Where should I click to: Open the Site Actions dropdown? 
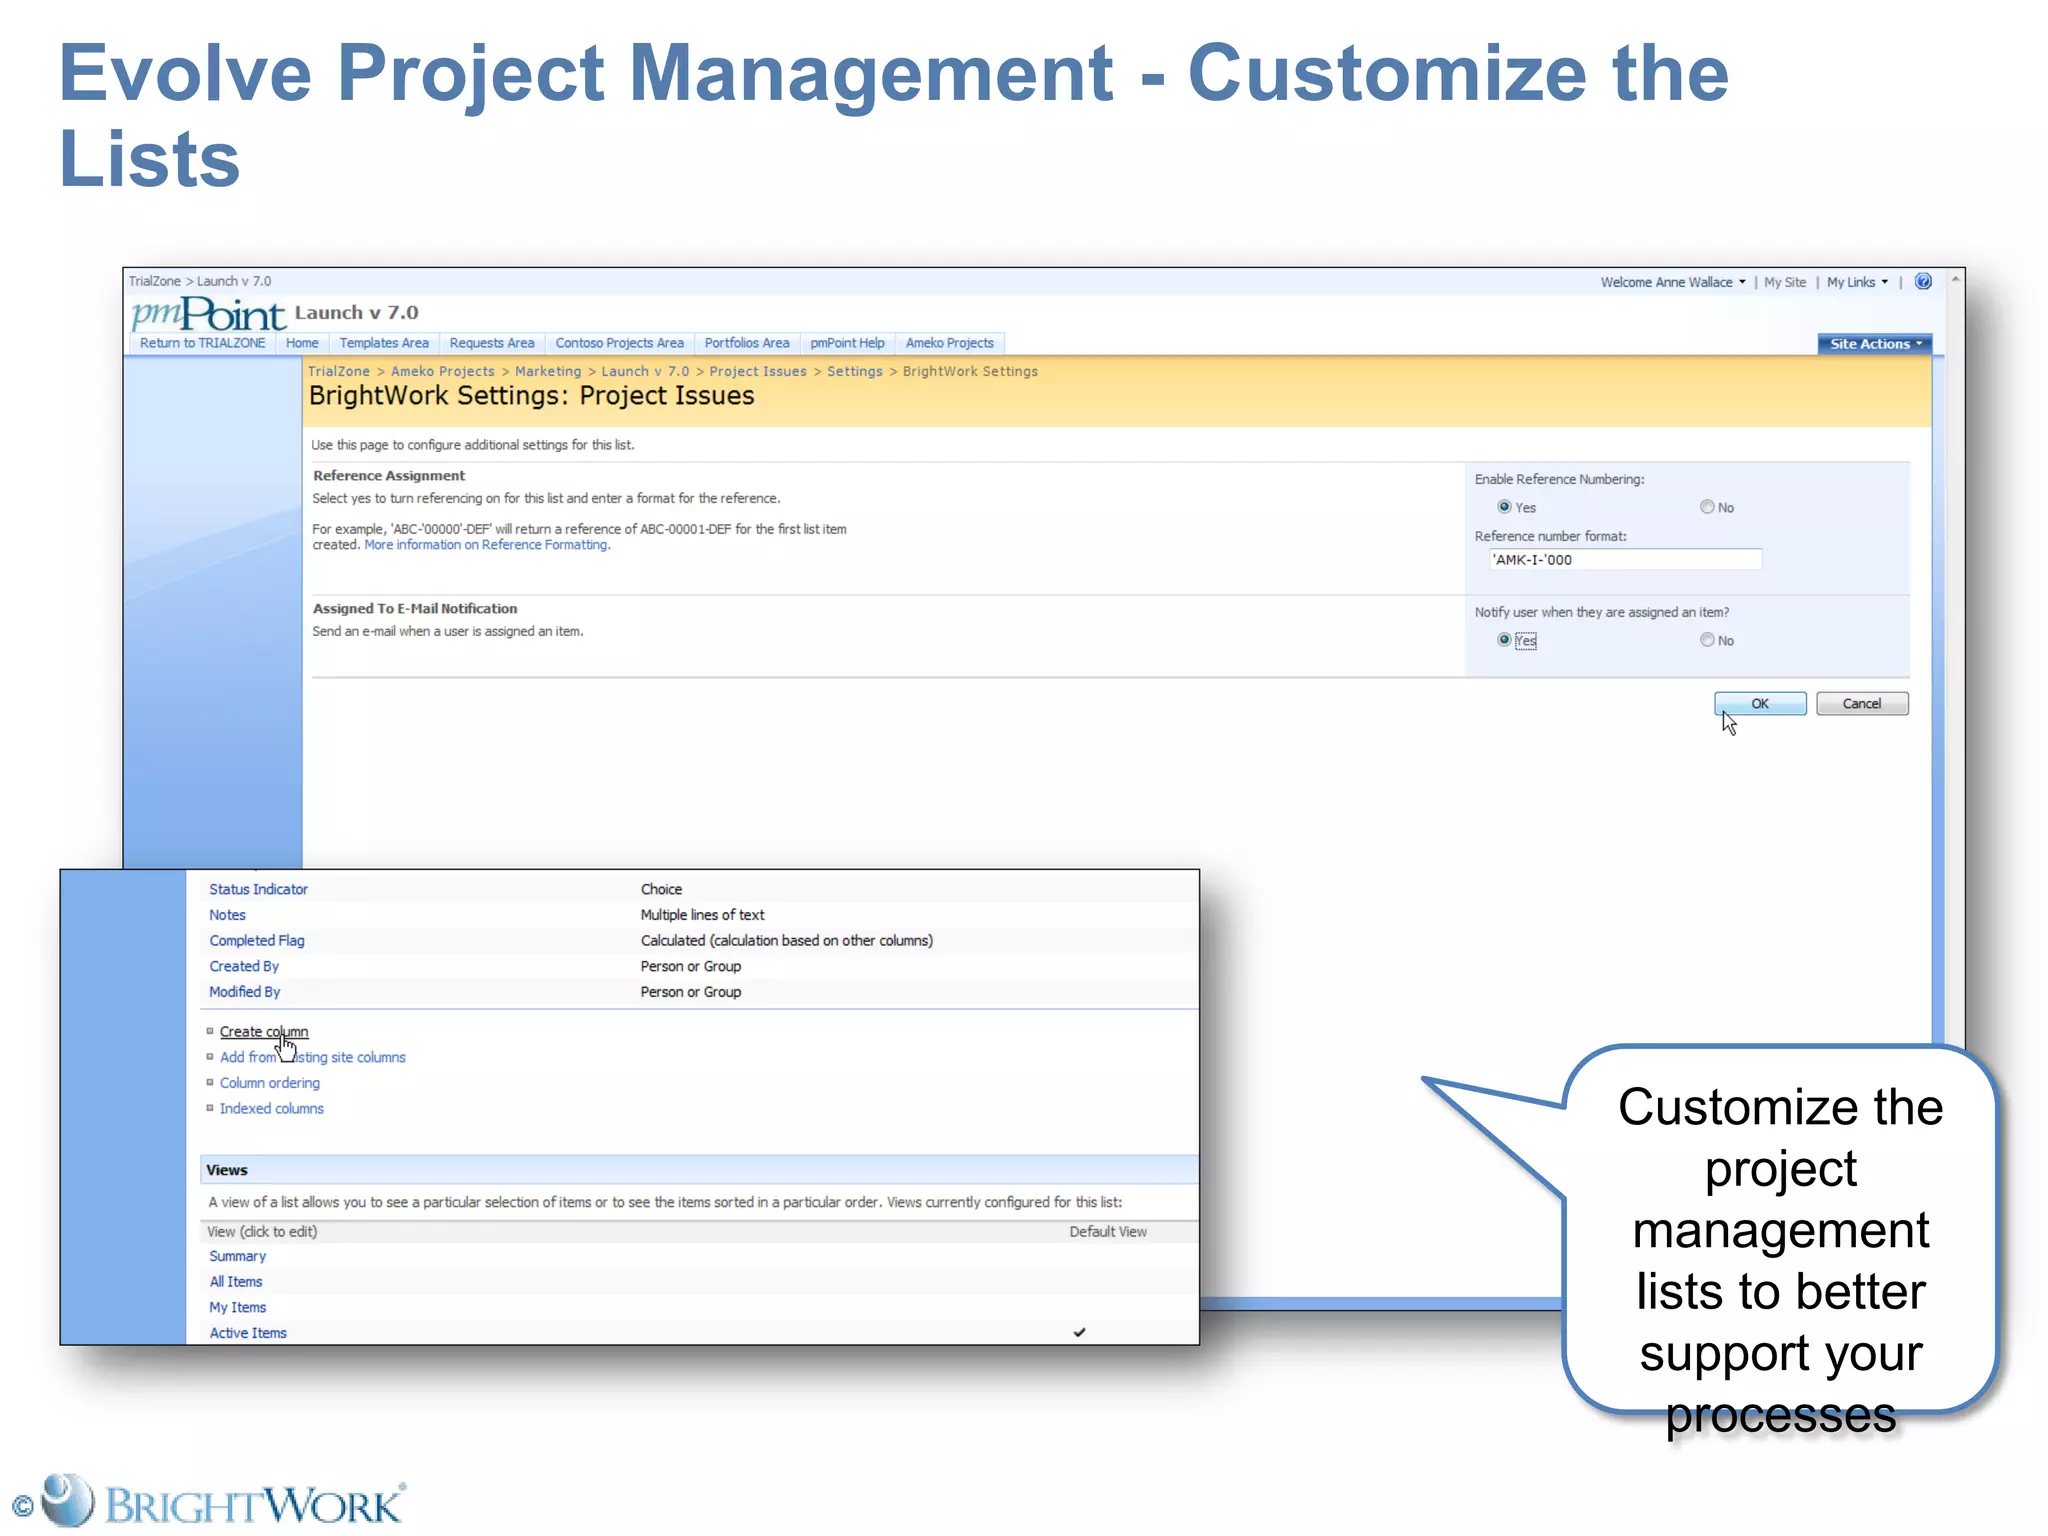point(1874,344)
